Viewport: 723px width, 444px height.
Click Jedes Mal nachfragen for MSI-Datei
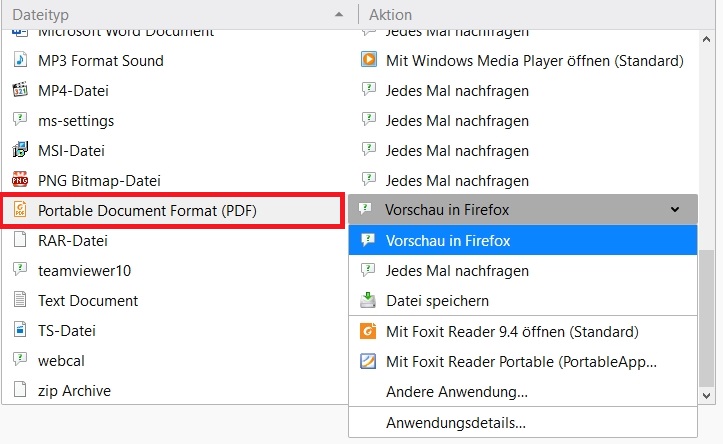[457, 150]
